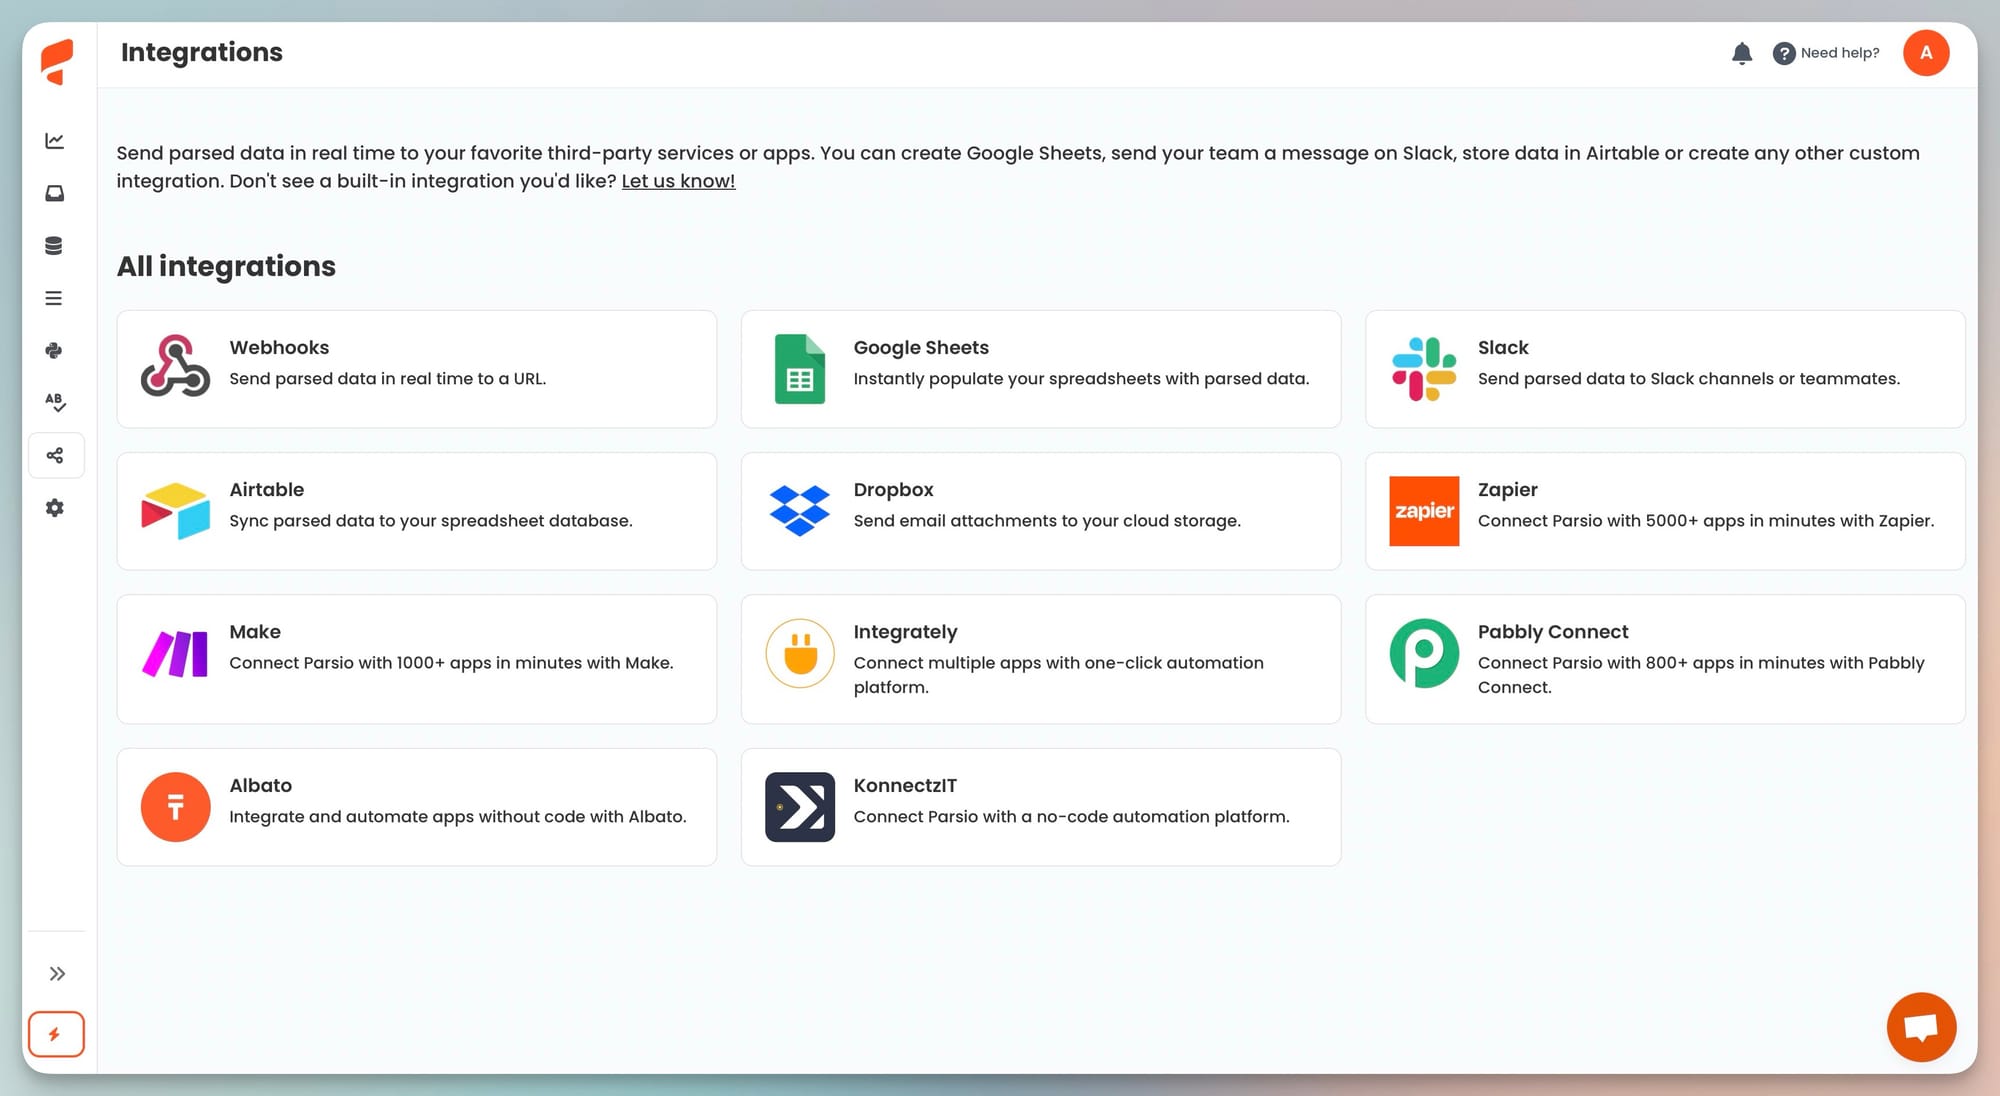
Task: Open the KonnectzIT integration title
Action: [x=905, y=786]
